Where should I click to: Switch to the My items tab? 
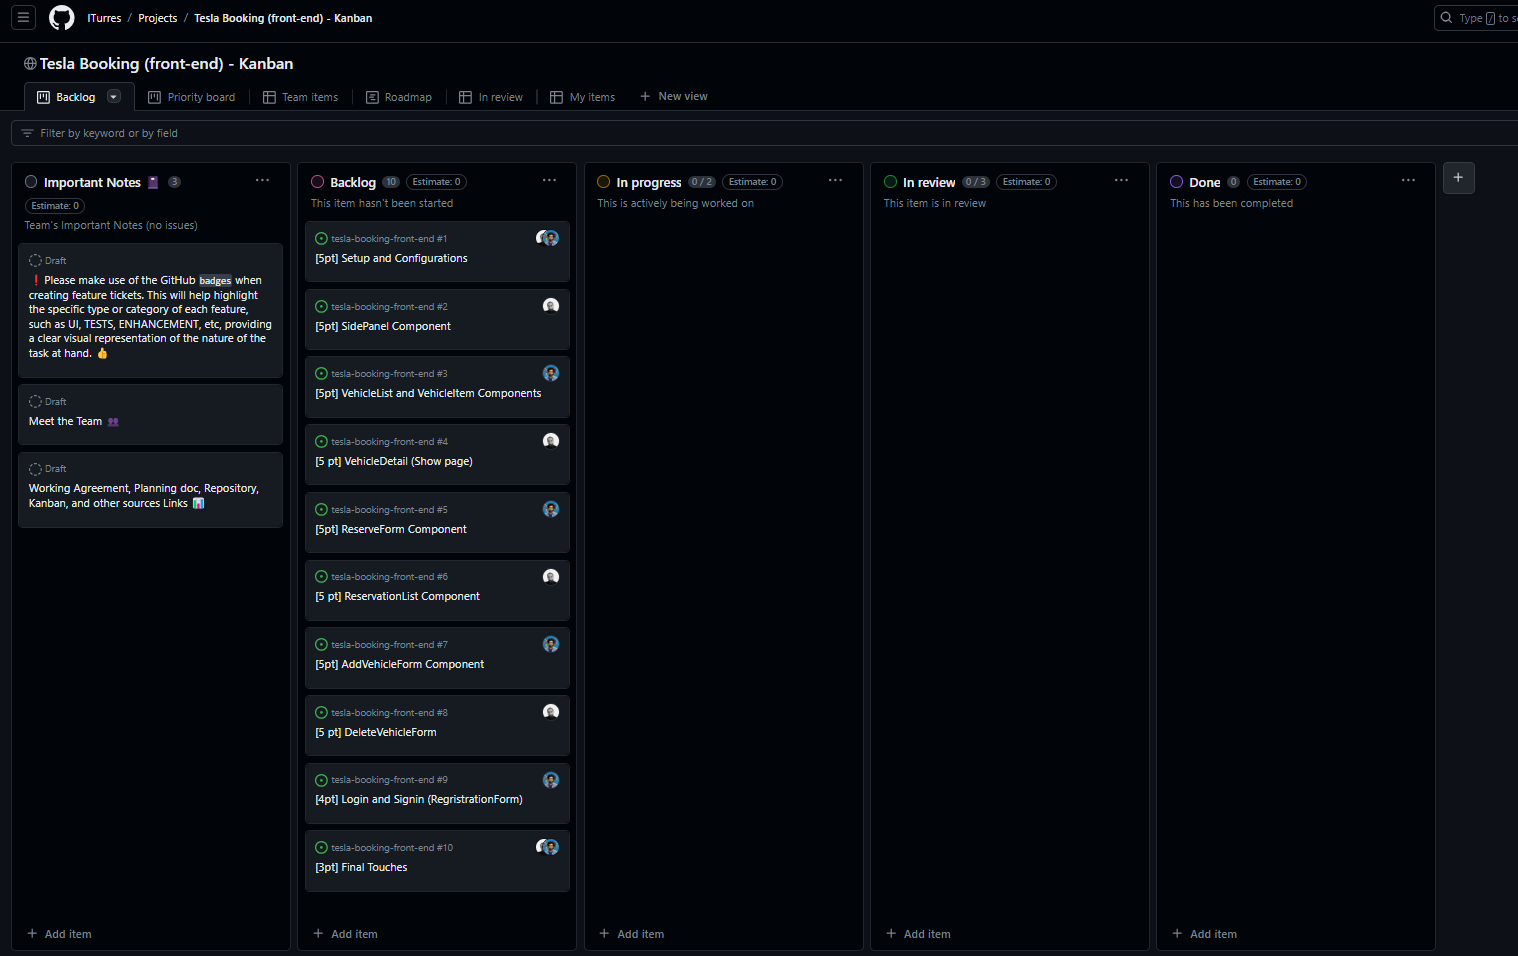point(582,97)
